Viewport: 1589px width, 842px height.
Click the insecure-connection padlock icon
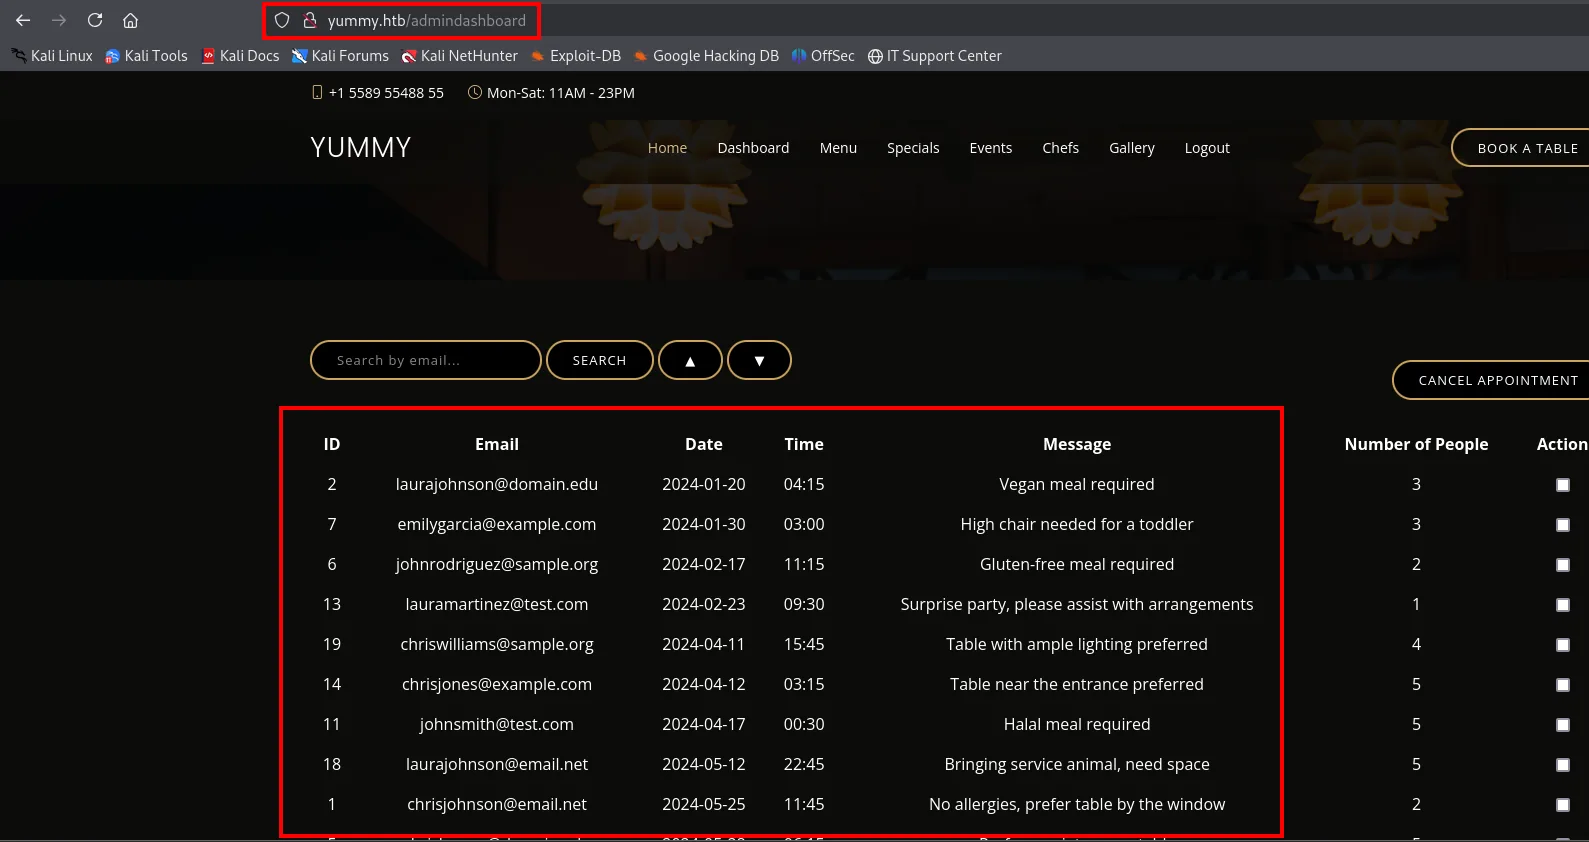(x=310, y=20)
